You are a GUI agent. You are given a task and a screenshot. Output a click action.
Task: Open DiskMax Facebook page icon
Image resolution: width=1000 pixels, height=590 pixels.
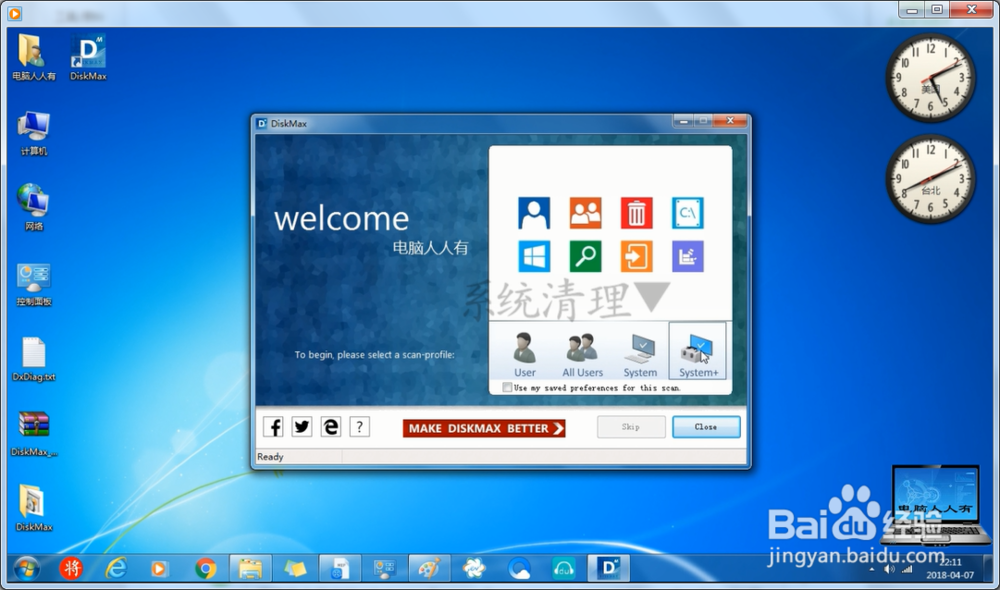click(x=274, y=427)
